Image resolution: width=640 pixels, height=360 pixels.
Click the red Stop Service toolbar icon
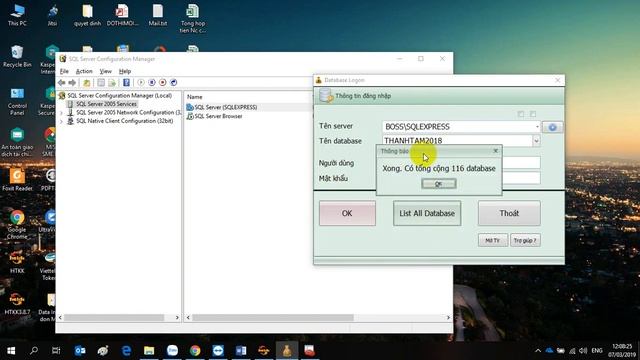point(162,82)
